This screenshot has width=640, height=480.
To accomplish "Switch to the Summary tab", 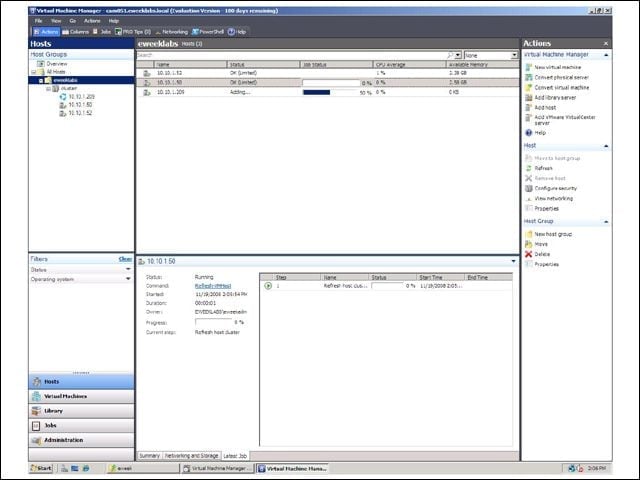I will [x=149, y=456].
